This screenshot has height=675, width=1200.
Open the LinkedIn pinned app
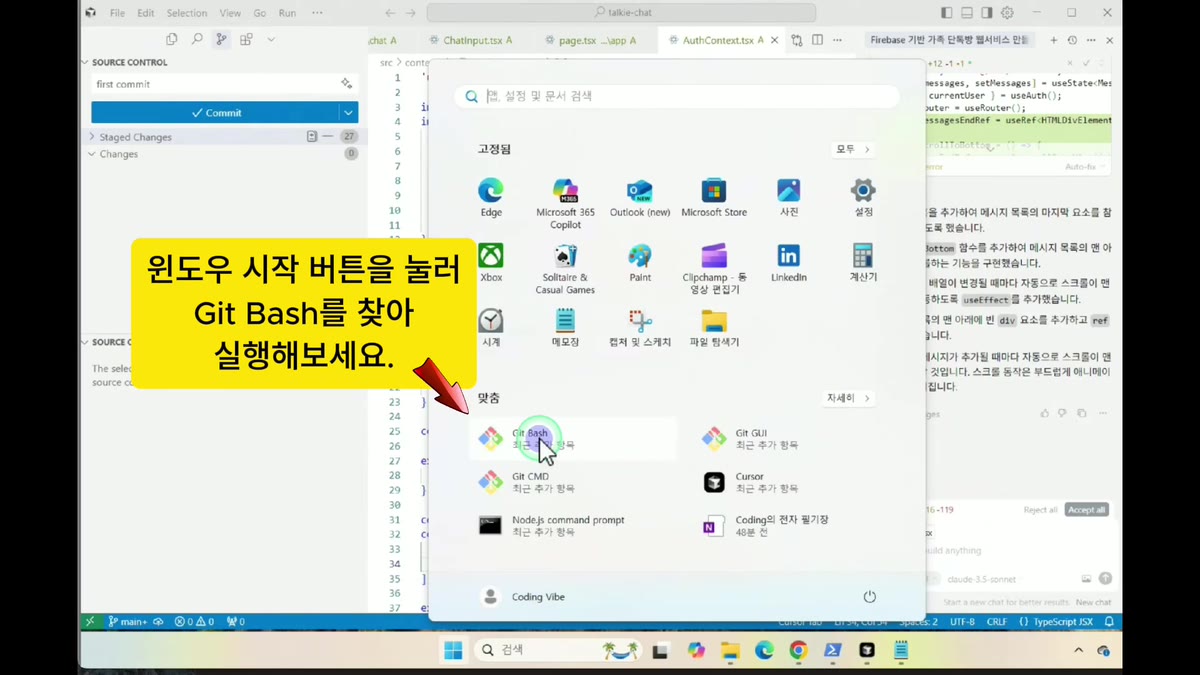pos(789,262)
